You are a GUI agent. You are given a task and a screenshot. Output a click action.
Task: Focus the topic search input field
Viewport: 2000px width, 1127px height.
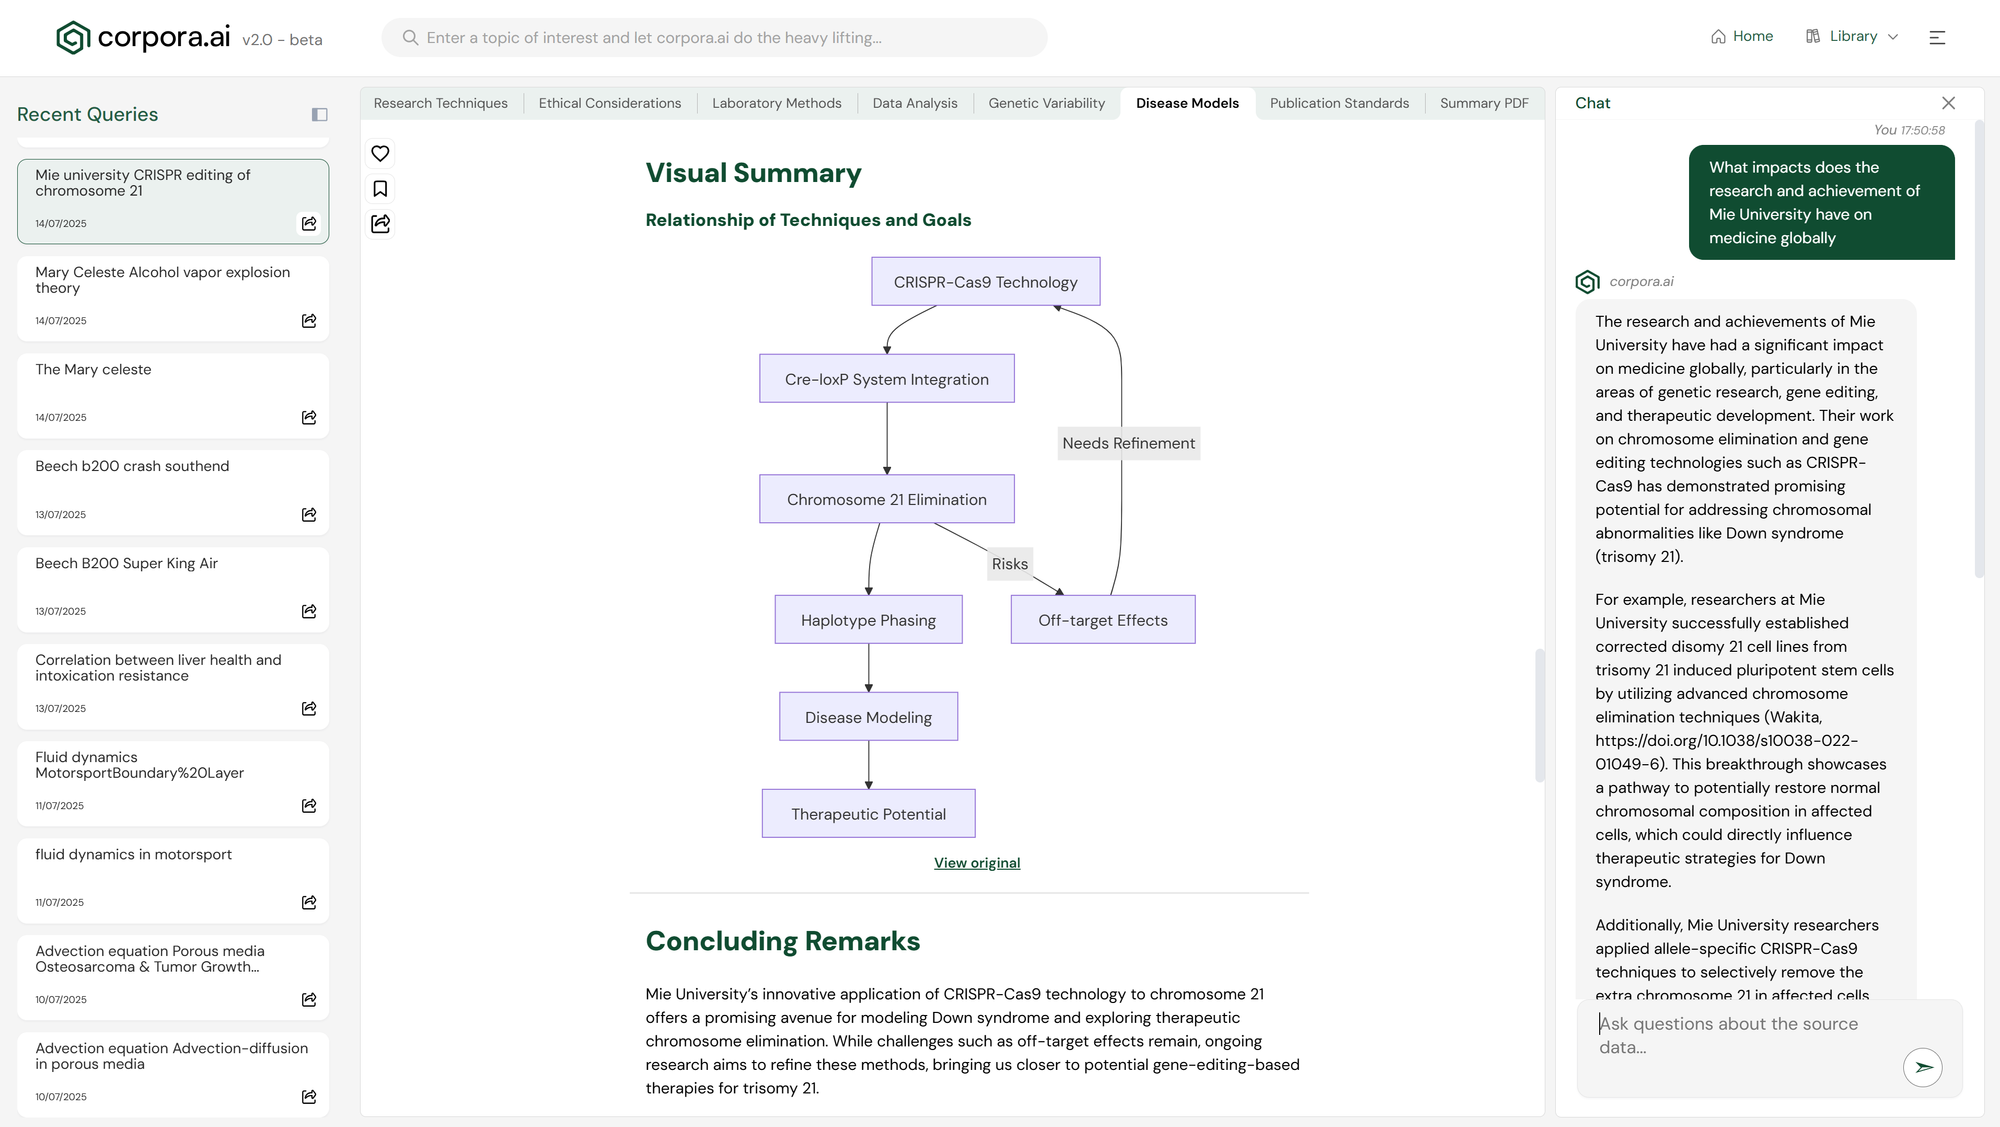click(x=714, y=38)
